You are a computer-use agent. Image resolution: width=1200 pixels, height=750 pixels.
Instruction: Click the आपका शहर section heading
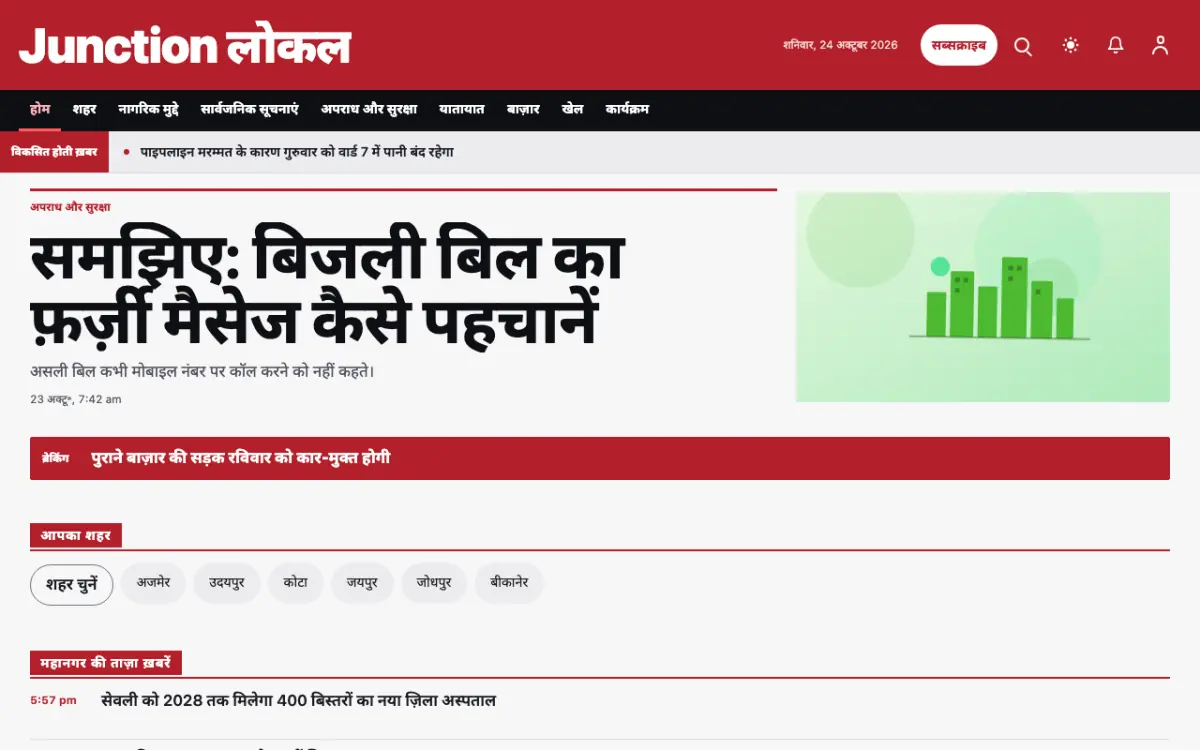(76, 536)
